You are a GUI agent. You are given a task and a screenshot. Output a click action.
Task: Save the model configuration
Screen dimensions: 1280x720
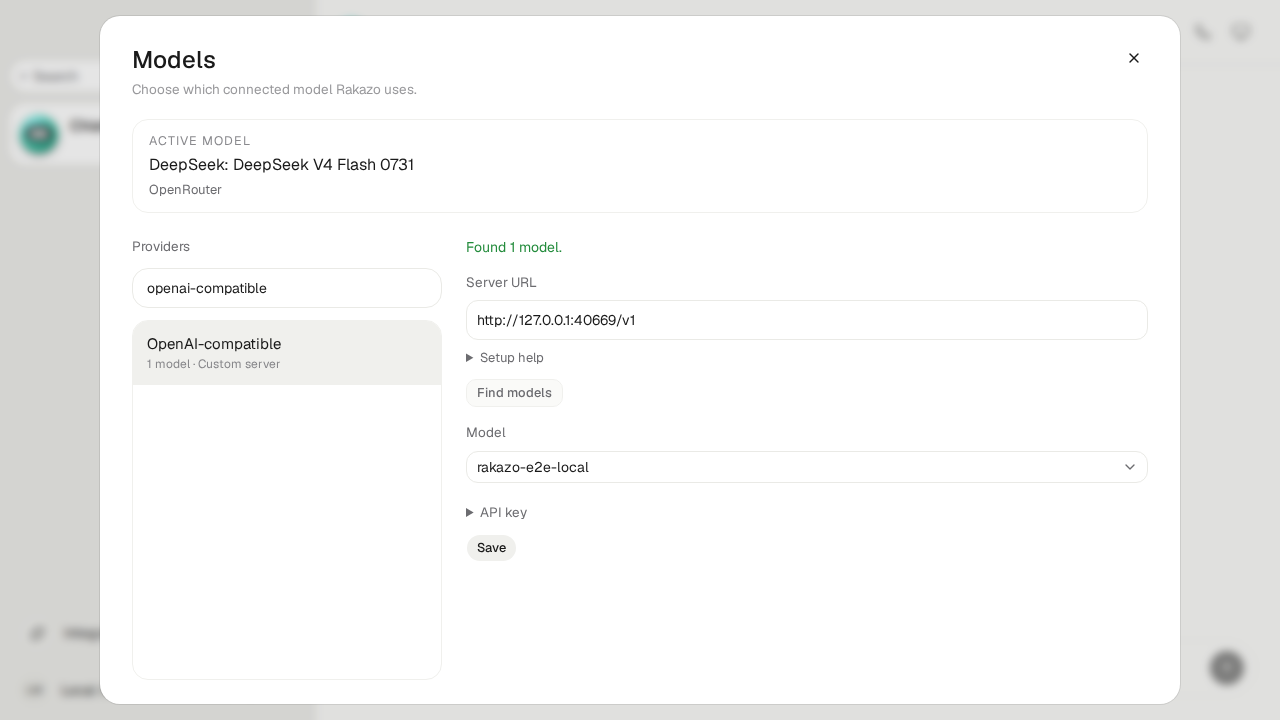pyautogui.click(x=491, y=548)
